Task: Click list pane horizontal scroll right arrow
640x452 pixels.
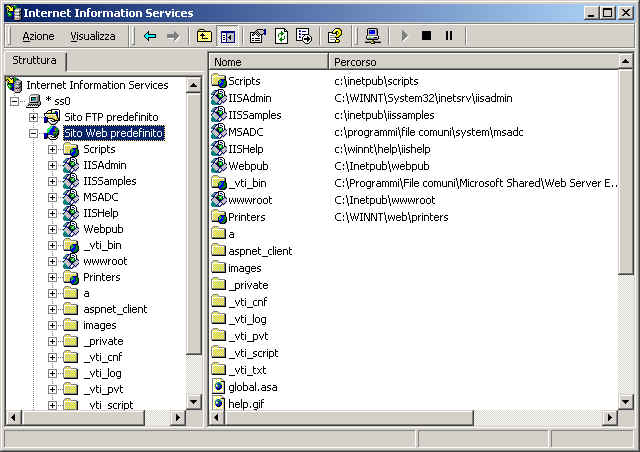Action: coord(610,418)
